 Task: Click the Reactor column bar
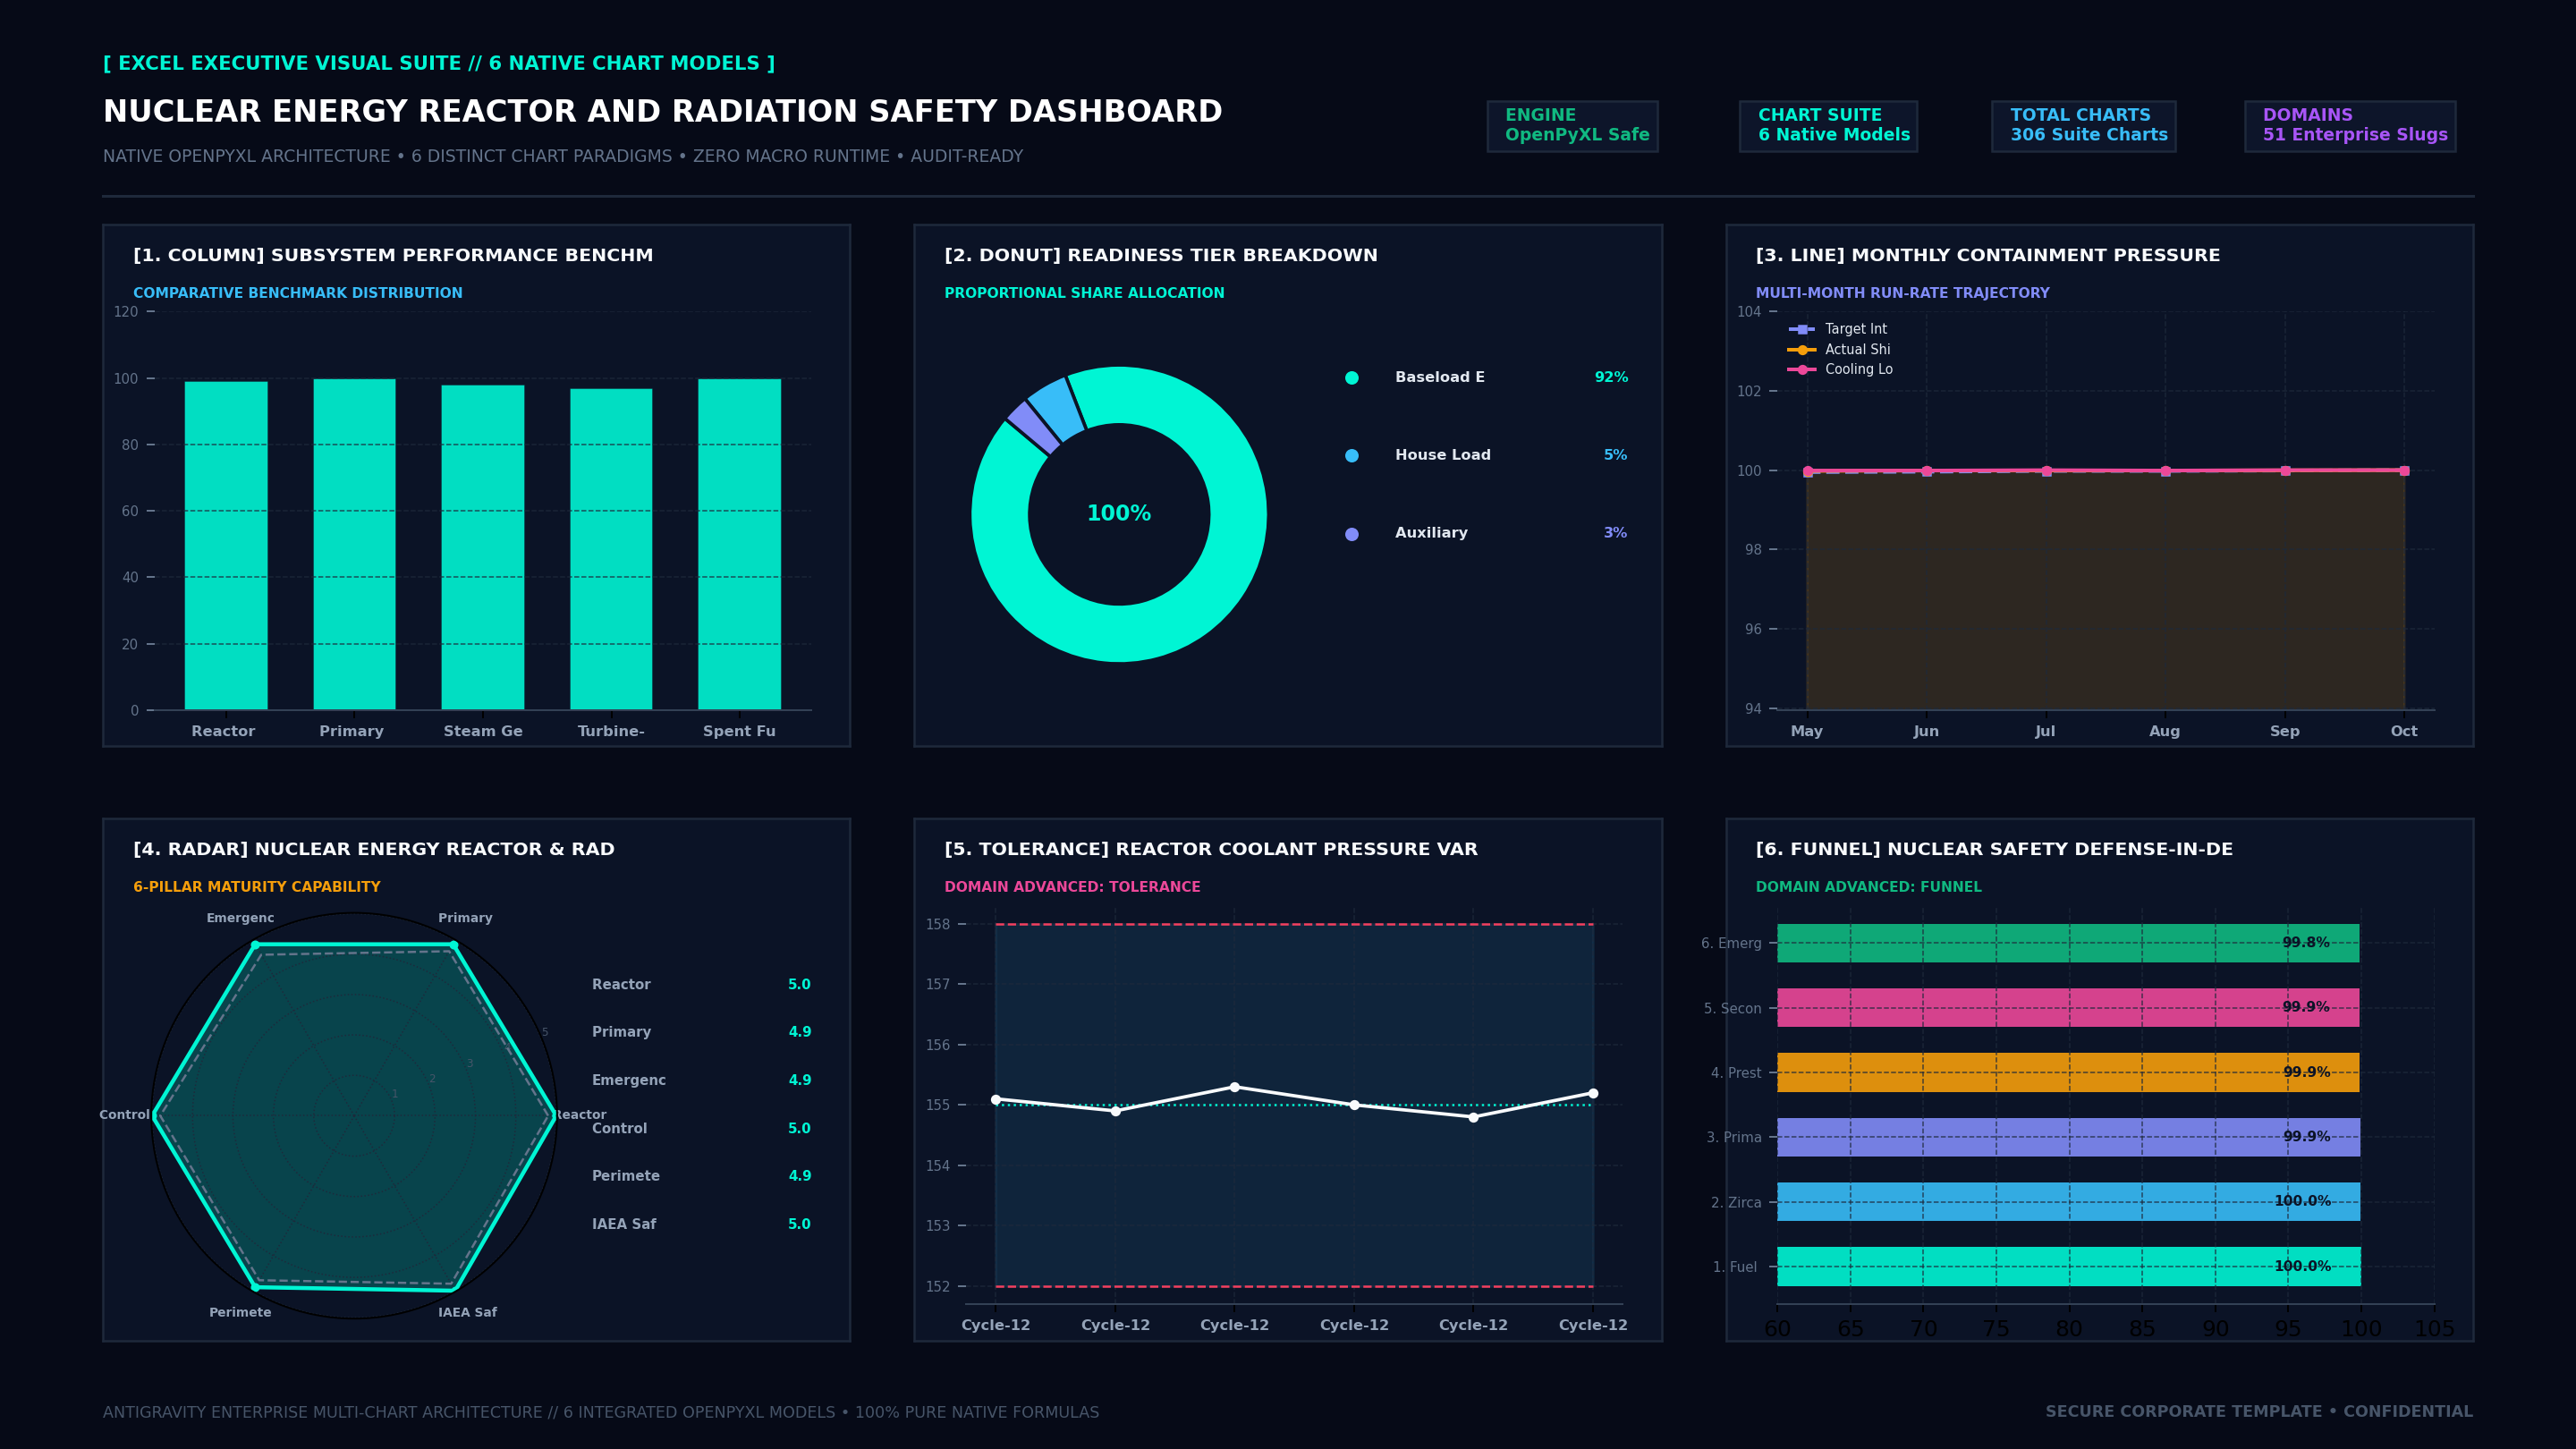tap(226, 545)
